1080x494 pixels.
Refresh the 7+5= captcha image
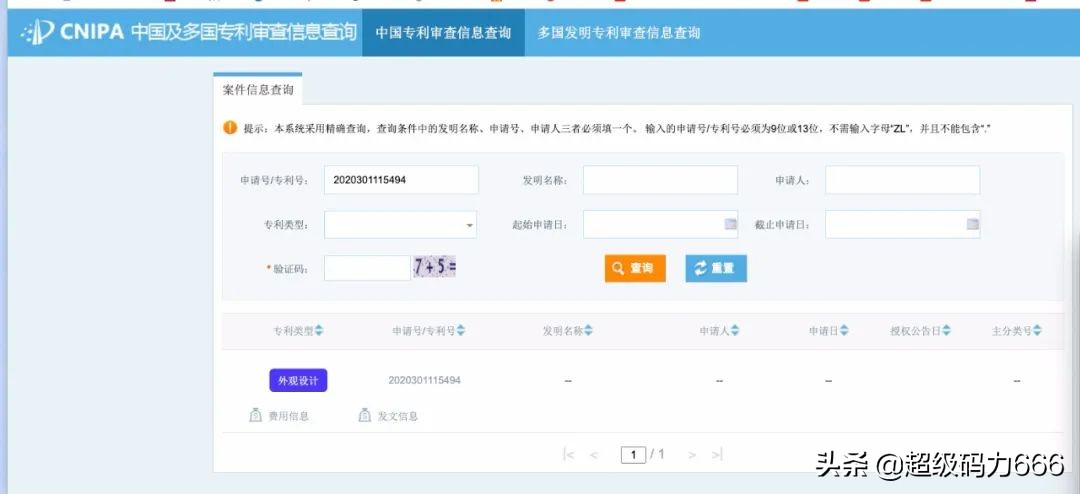coord(435,267)
